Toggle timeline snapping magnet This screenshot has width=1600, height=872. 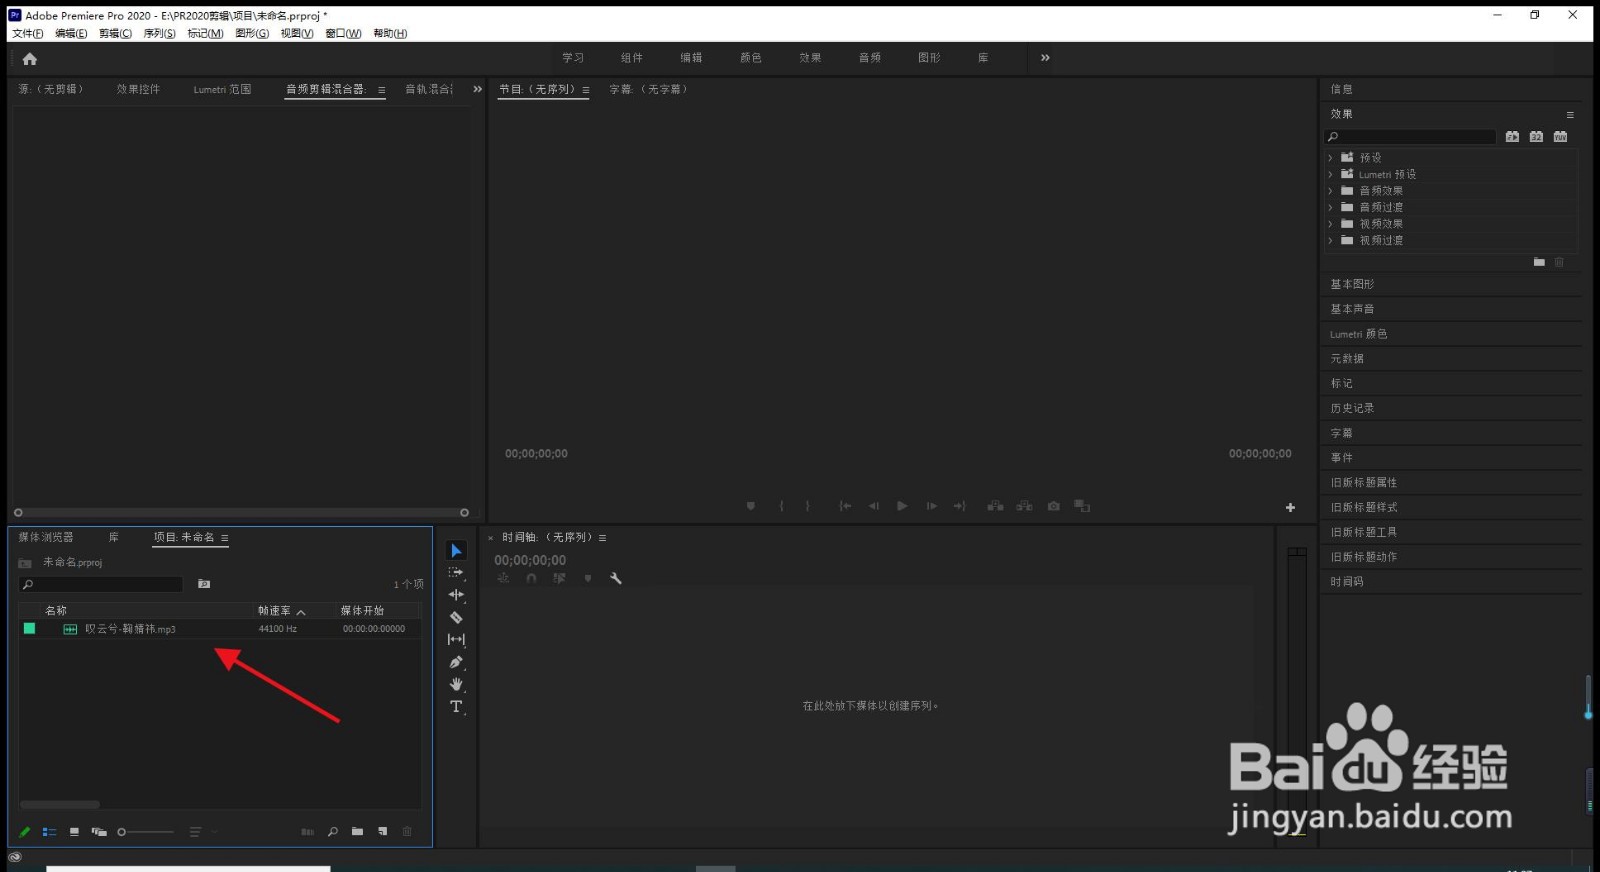click(x=531, y=579)
